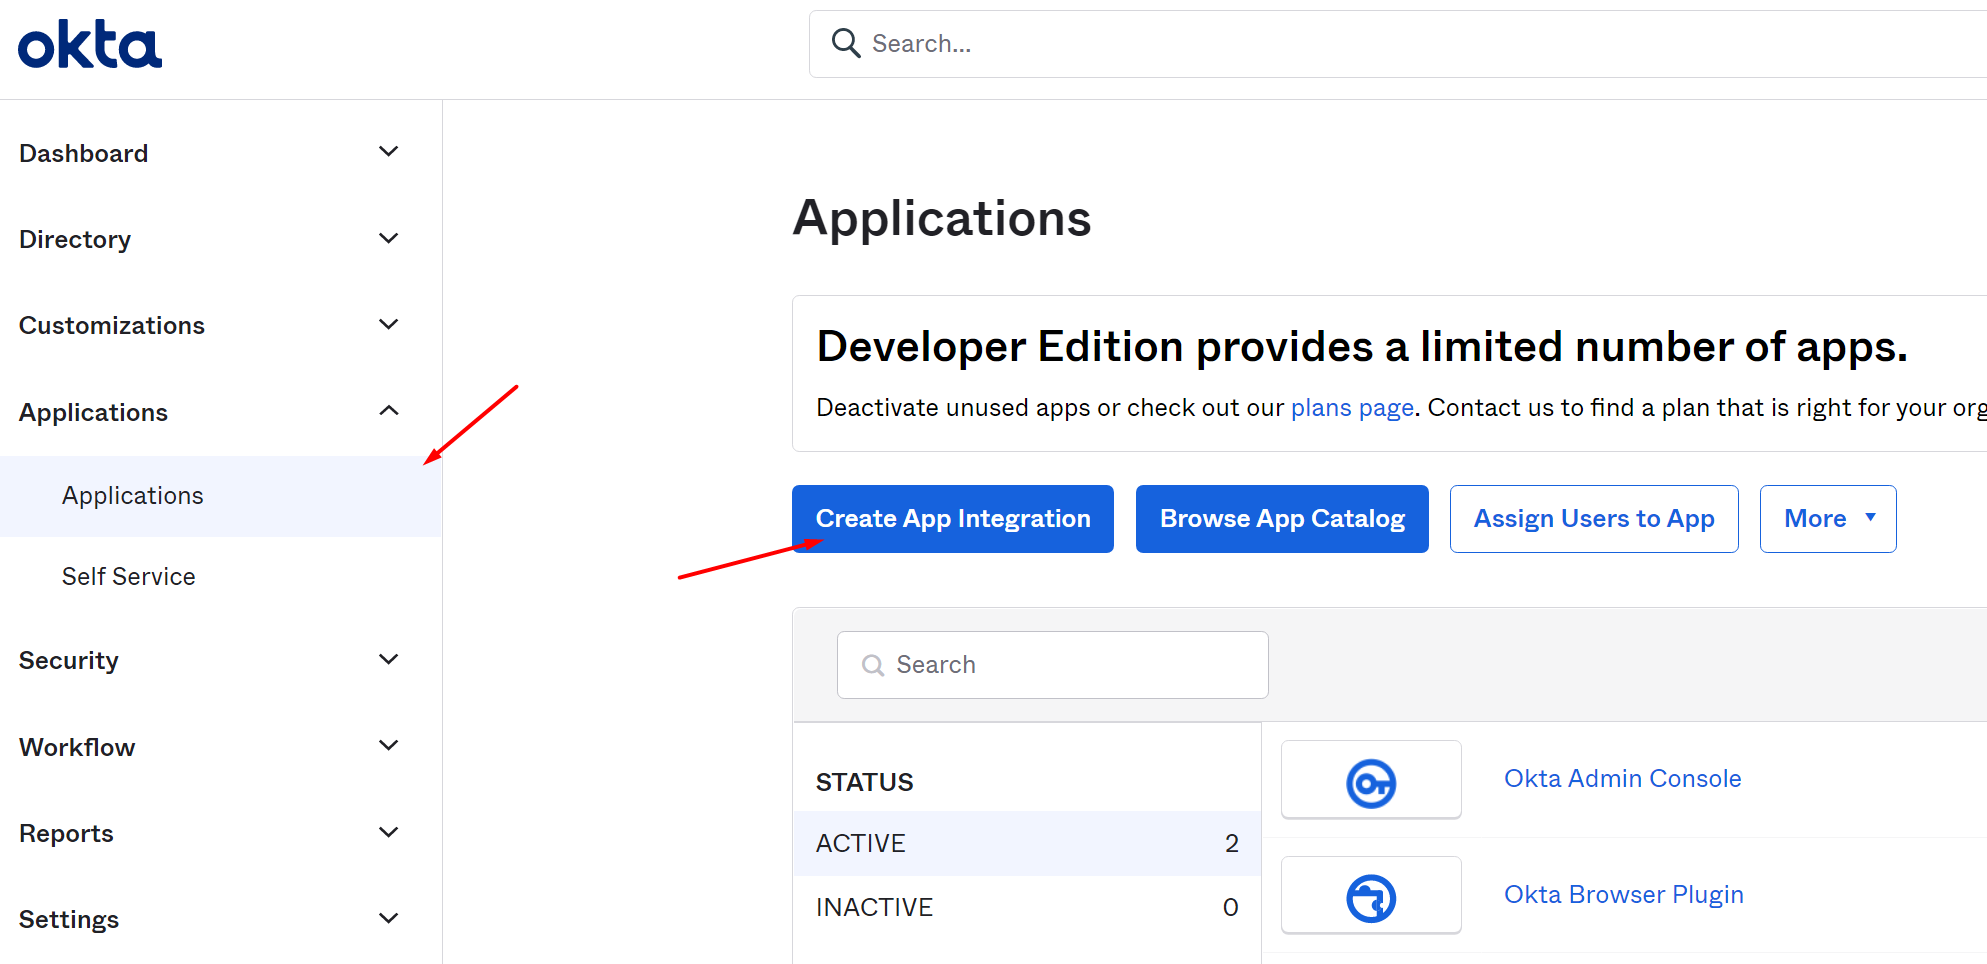
Task: Open Security in the sidebar
Action: coord(69,661)
